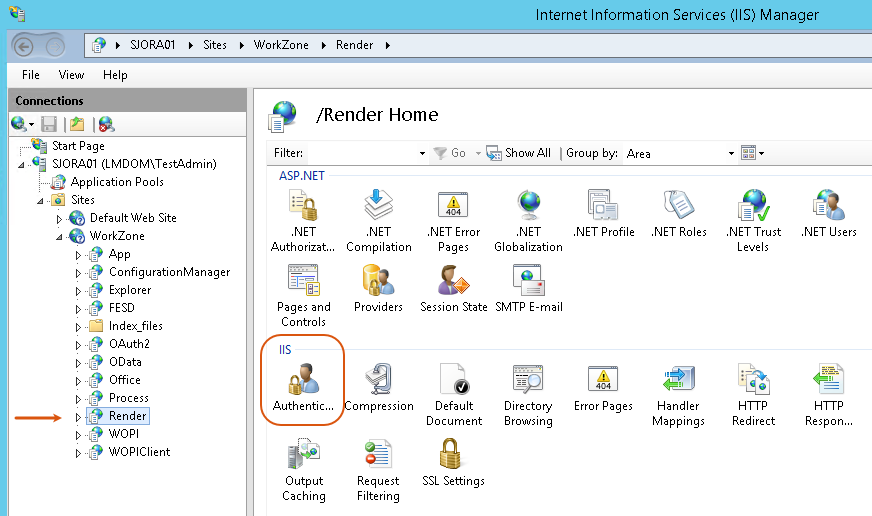
Task: Select the WOPIClient application in tree
Action: coord(139,452)
